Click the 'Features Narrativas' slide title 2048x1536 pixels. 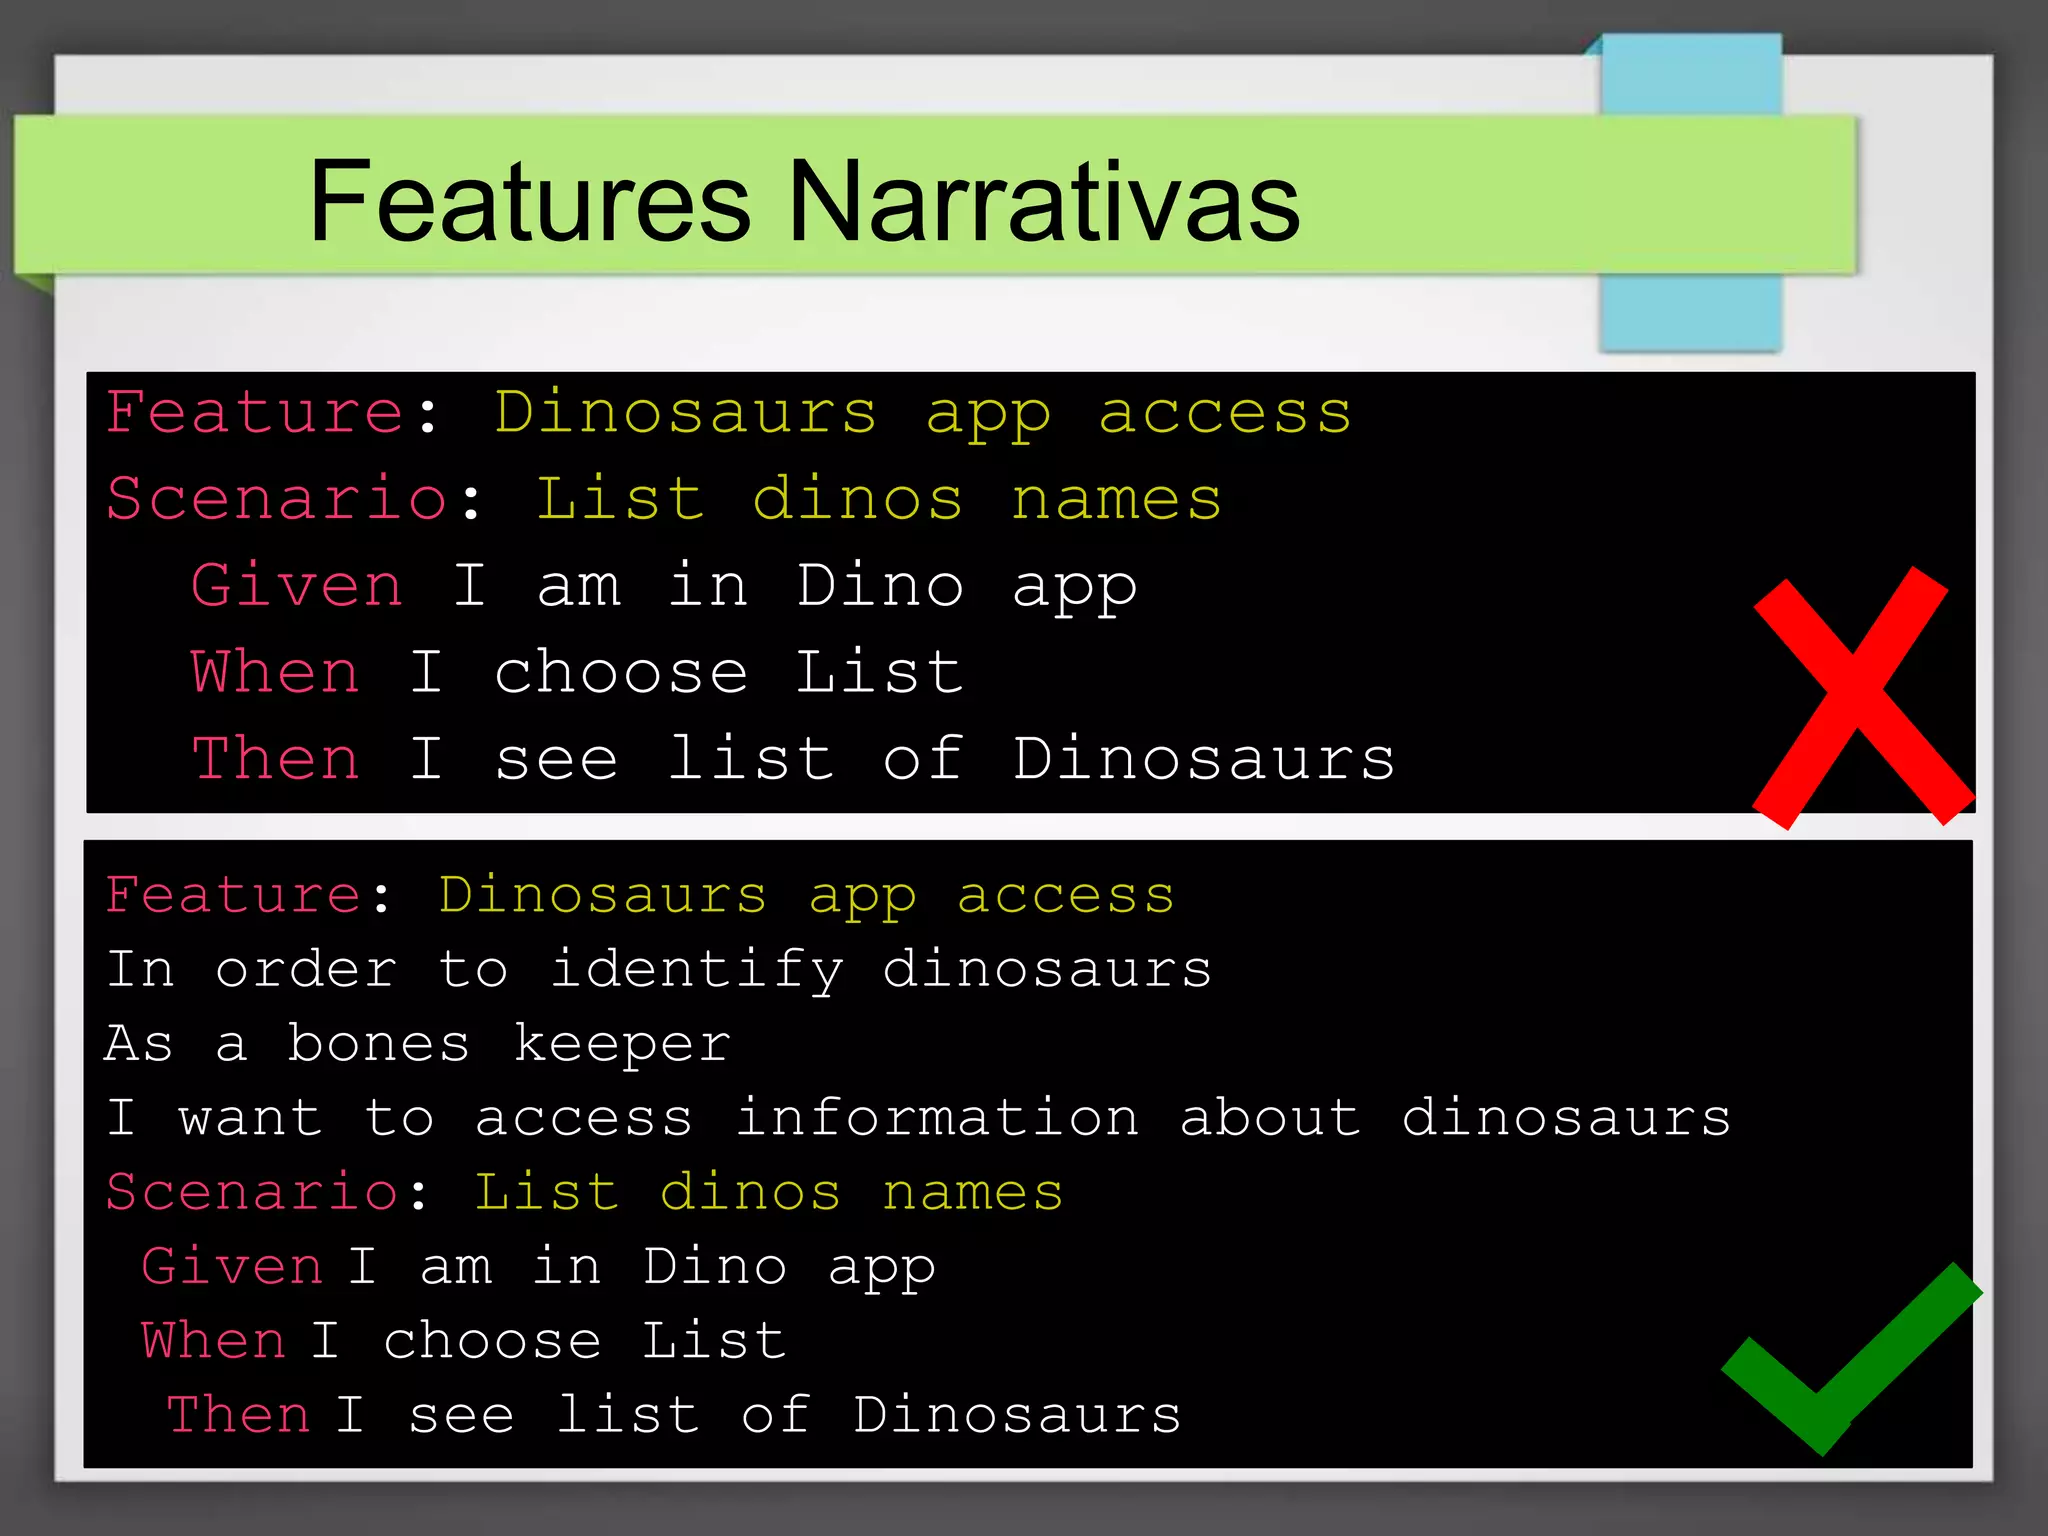pos(805,201)
